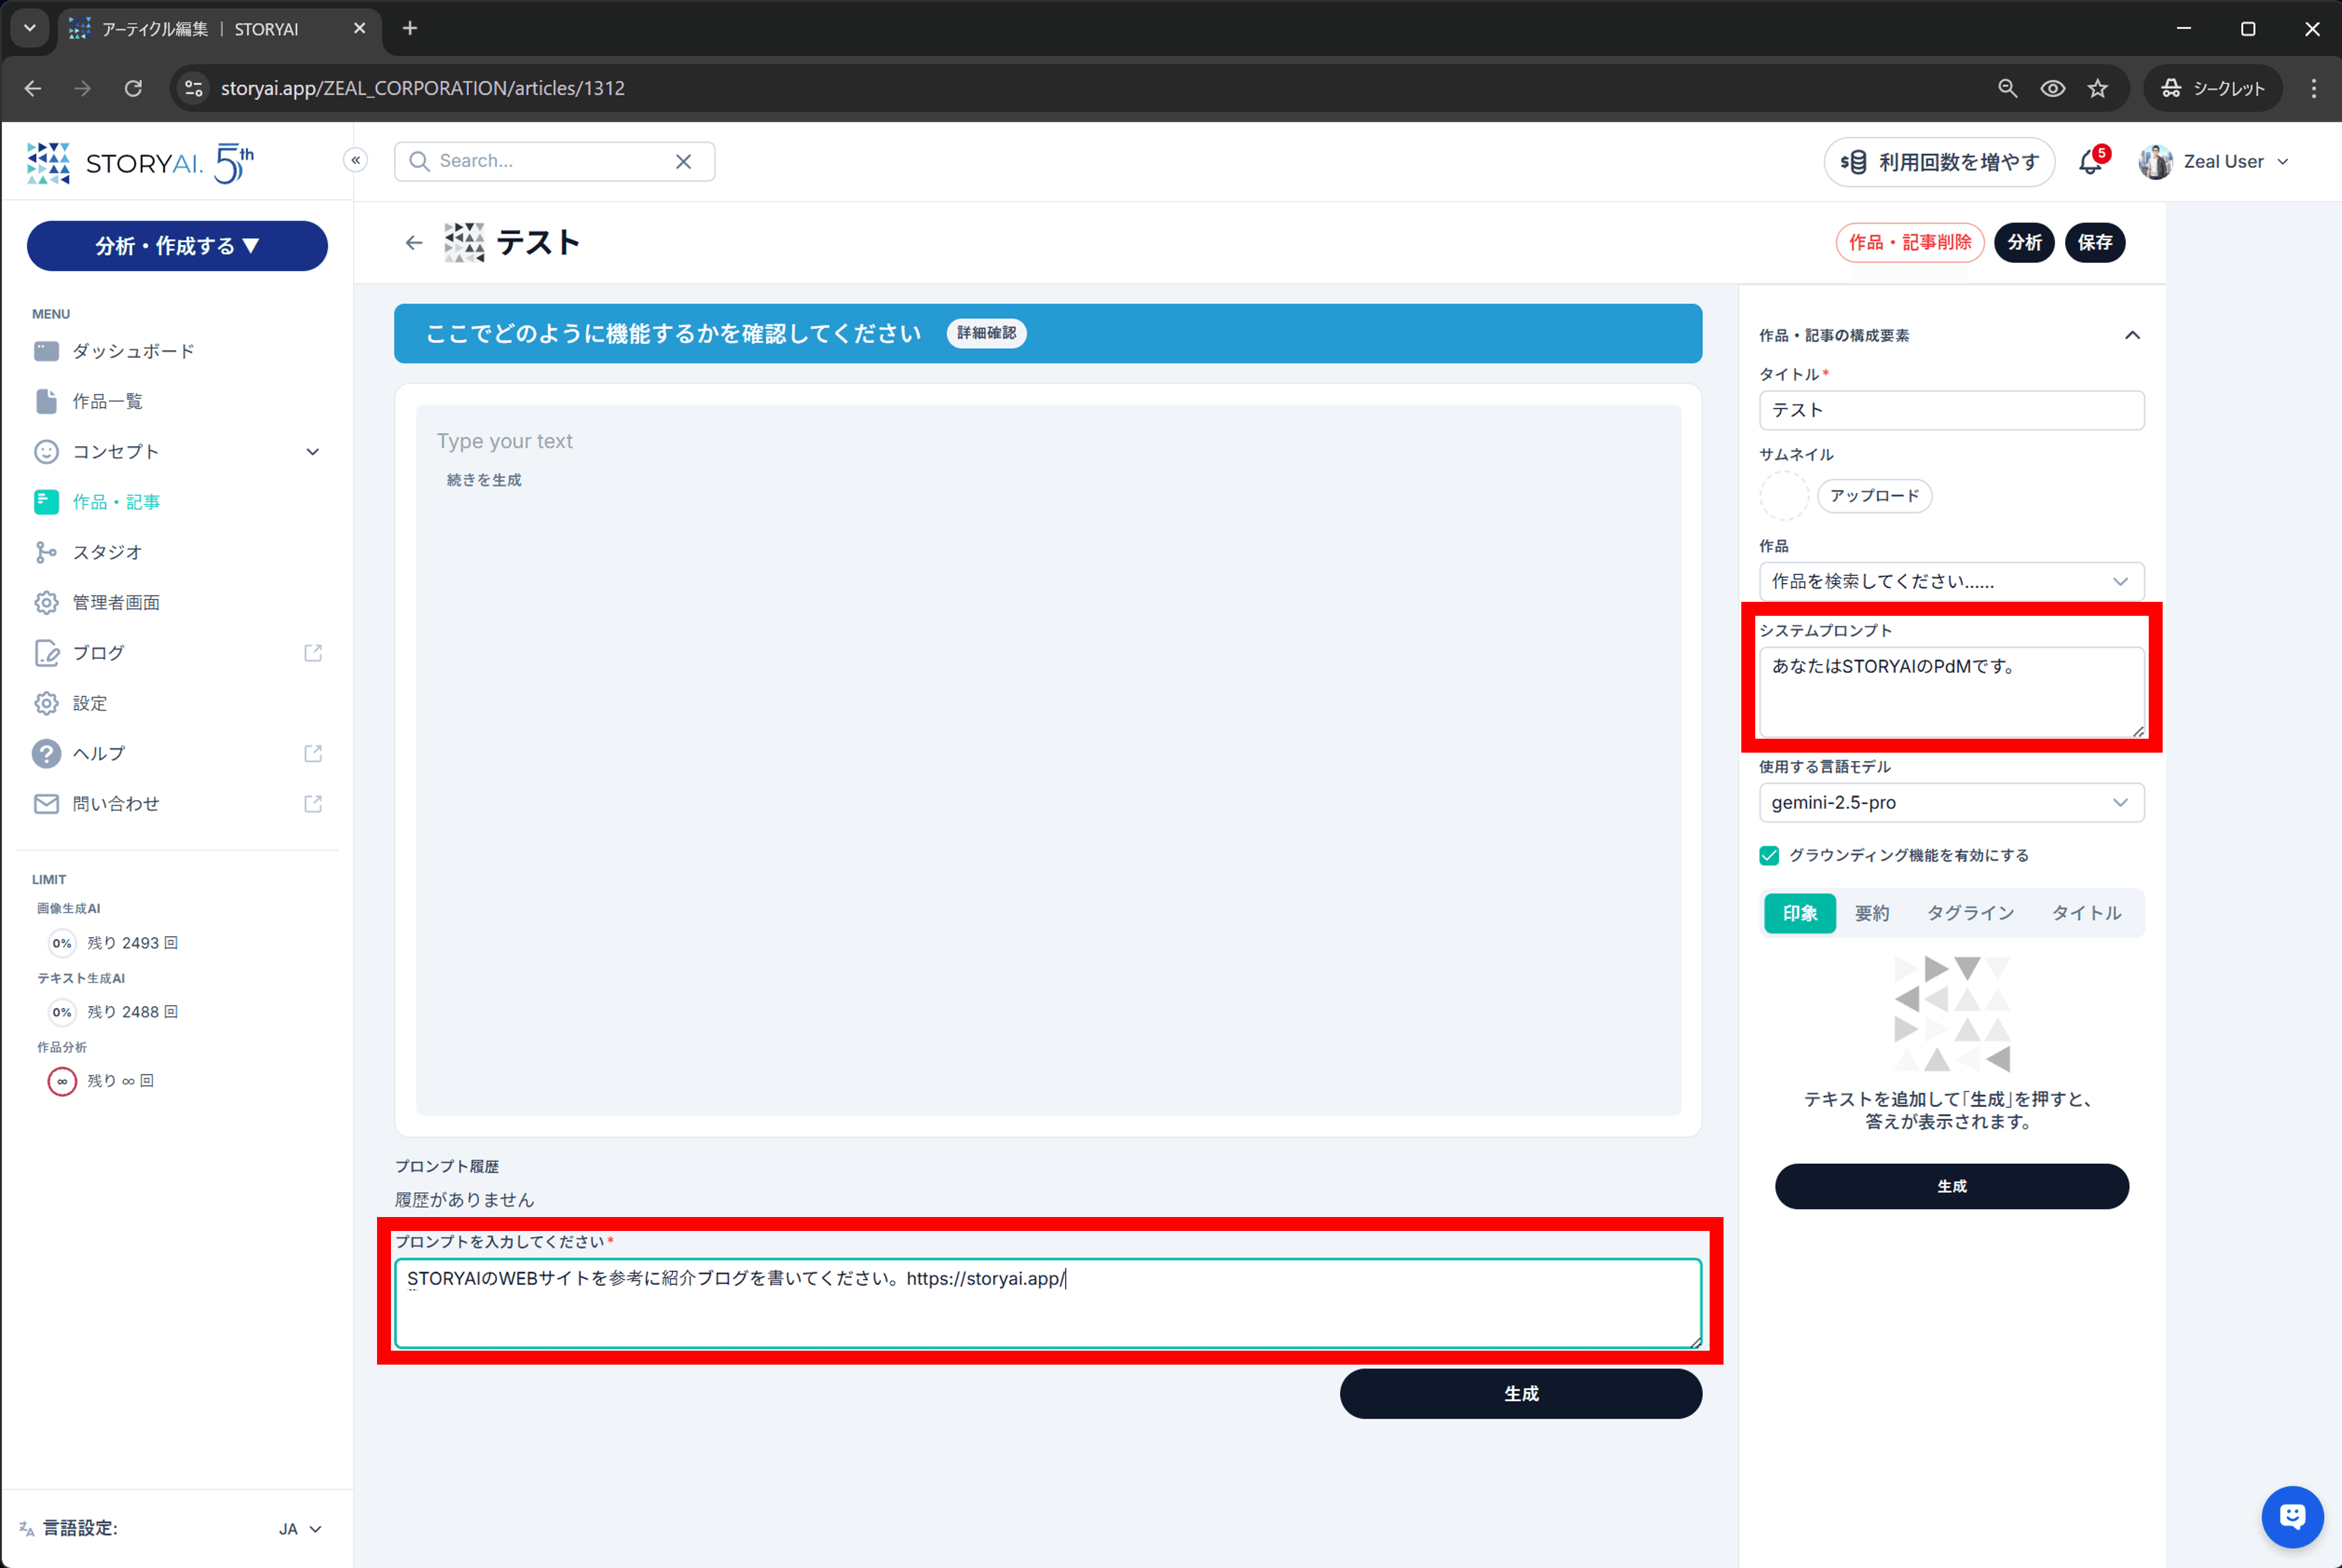Click the 詳細確認 badge in the banner

pyautogui.click(x=986, y=333)
